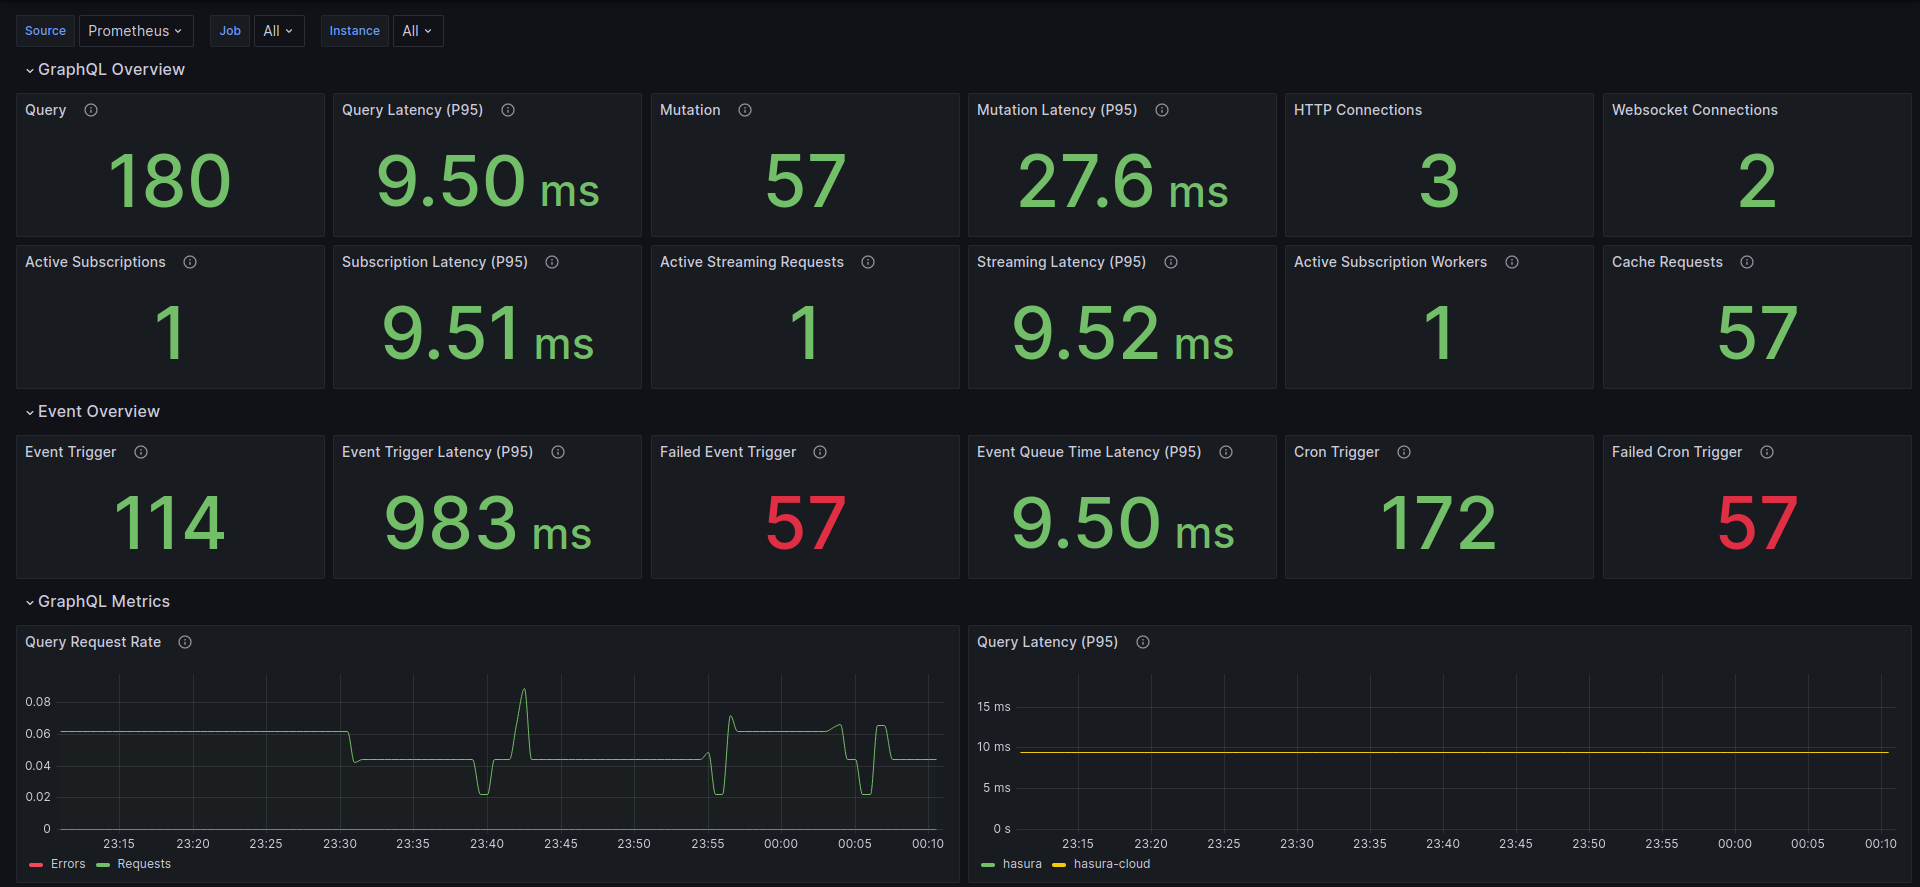Screen dimensions: 1920x887
Task: Open the Prometheus source dropdown
Action: click(x=136, y=31)
